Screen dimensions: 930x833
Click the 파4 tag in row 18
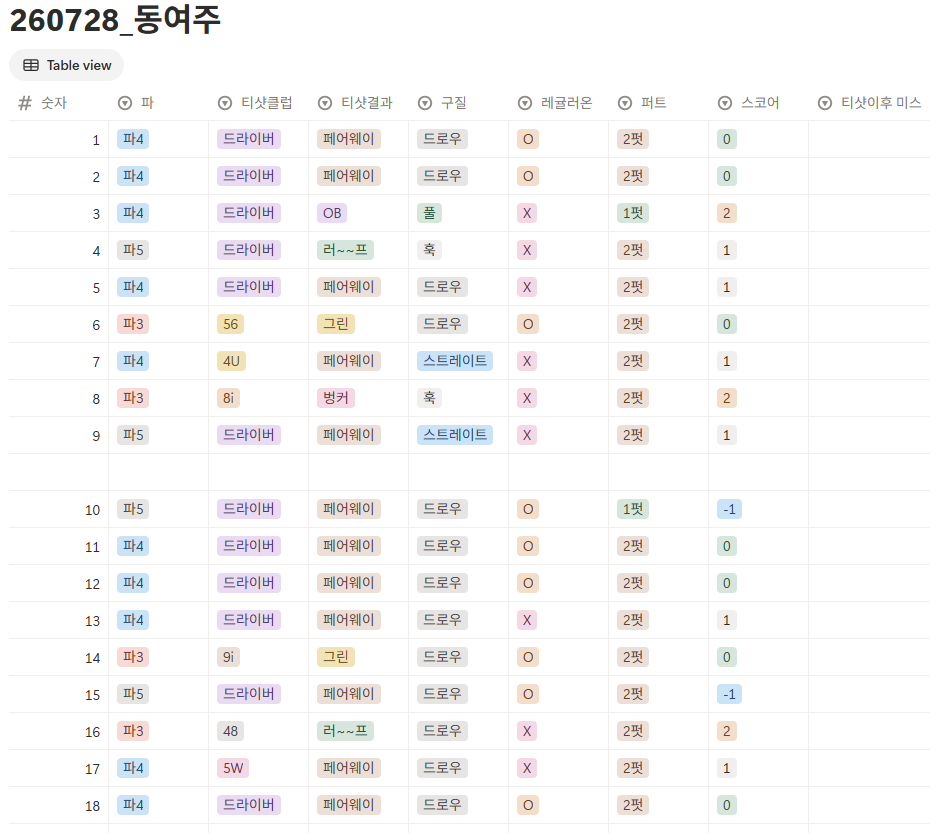tap(133, 805)
